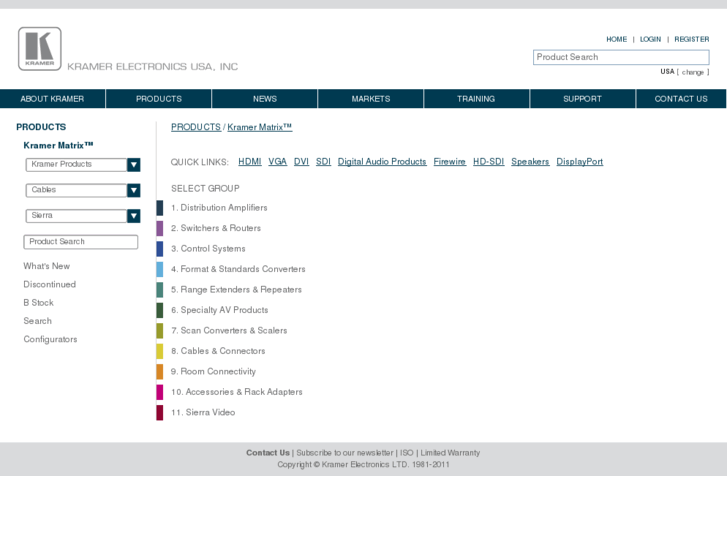Open the Sierra dropdown arrow
This screenshot has height=545, width=727.
(134, 216)
